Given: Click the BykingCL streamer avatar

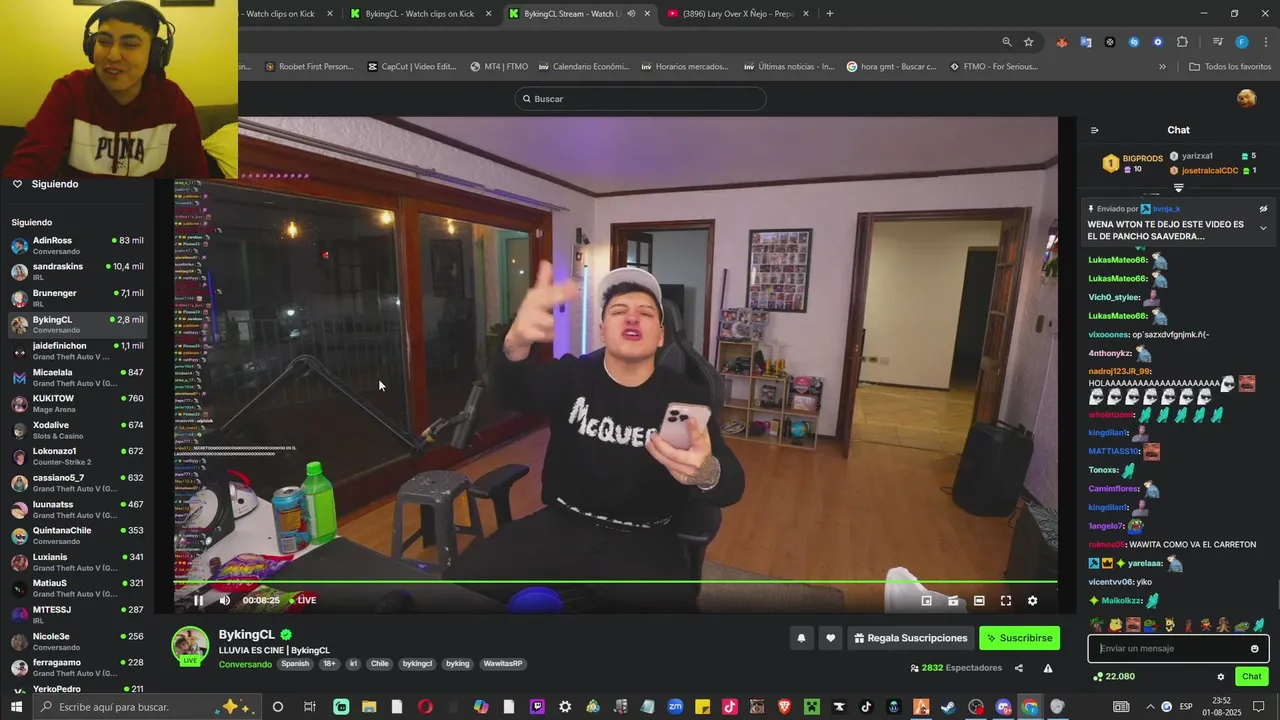Looking at the screenshot, I should (x=190, y=646).
